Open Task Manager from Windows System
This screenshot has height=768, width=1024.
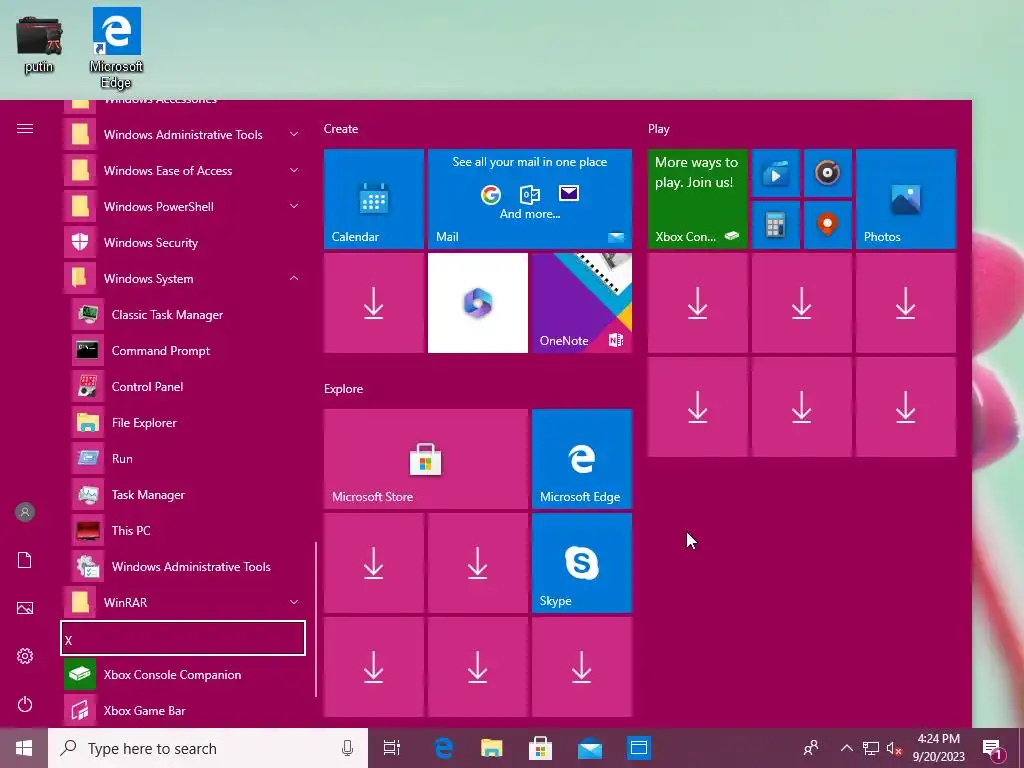pos(188,494)
